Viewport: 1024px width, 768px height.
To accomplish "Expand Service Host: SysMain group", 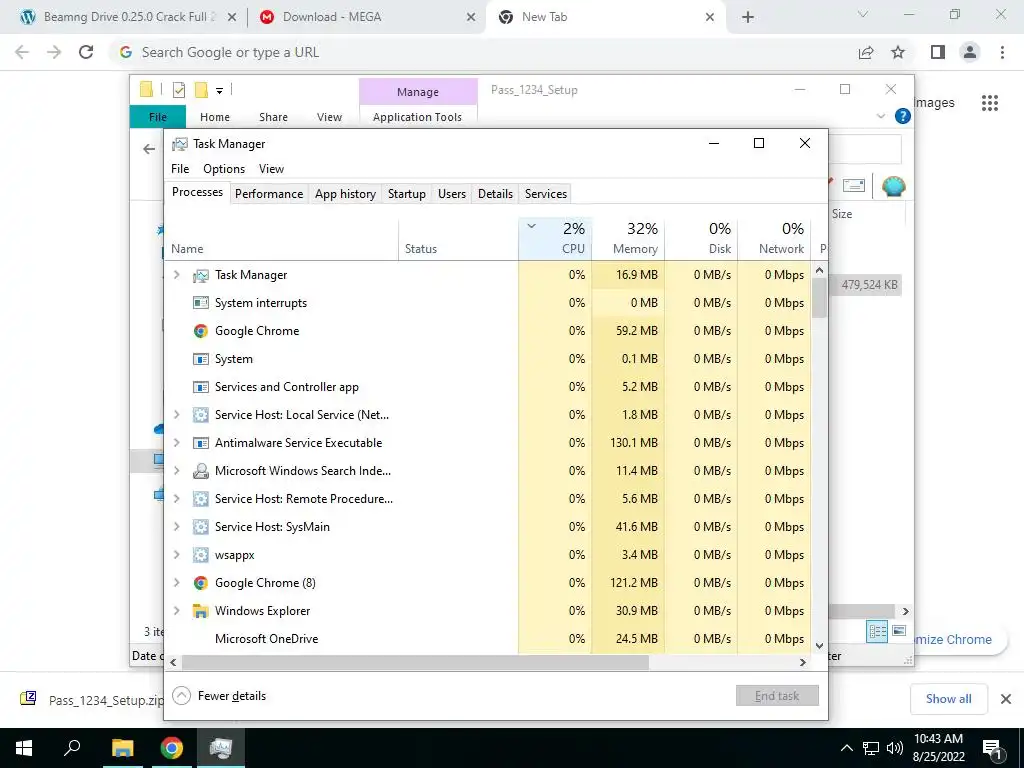I will (176, 527).
